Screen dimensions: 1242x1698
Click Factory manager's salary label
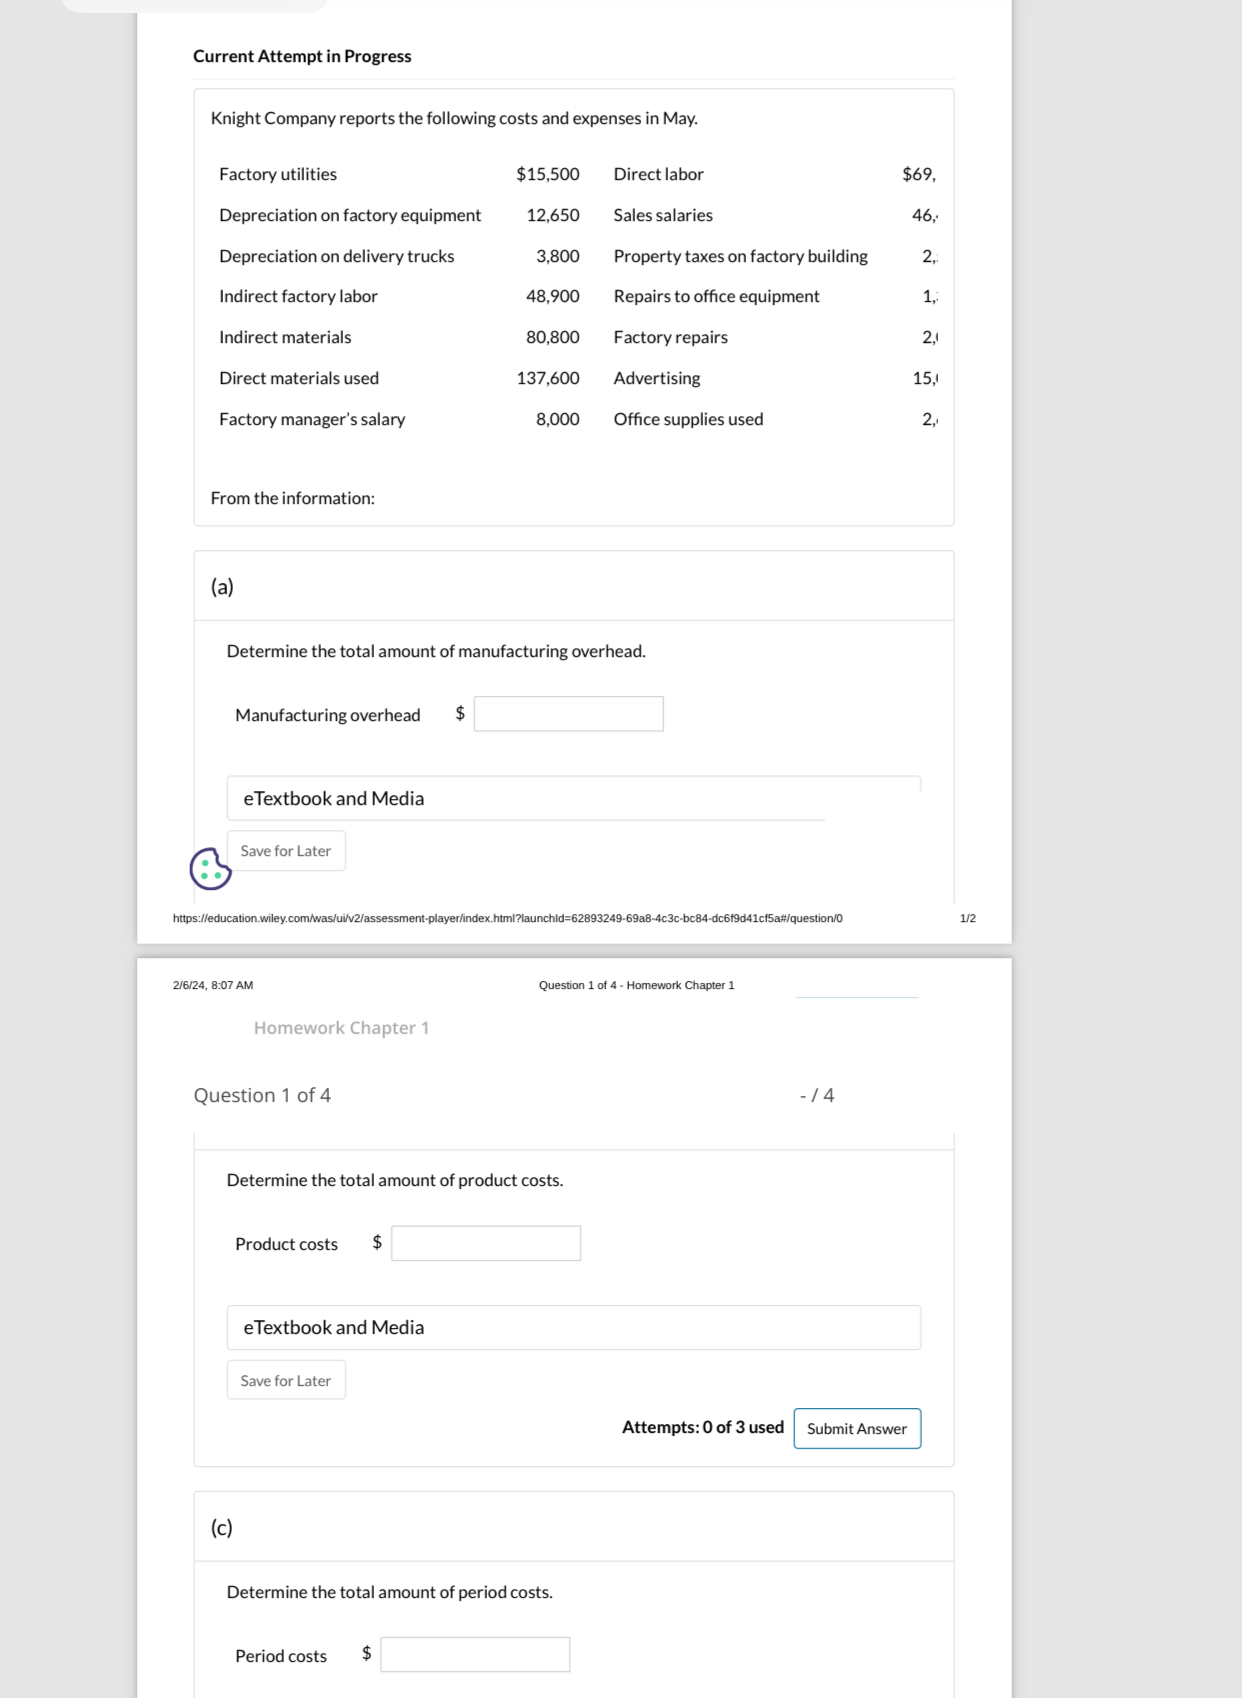coord(312,419)
